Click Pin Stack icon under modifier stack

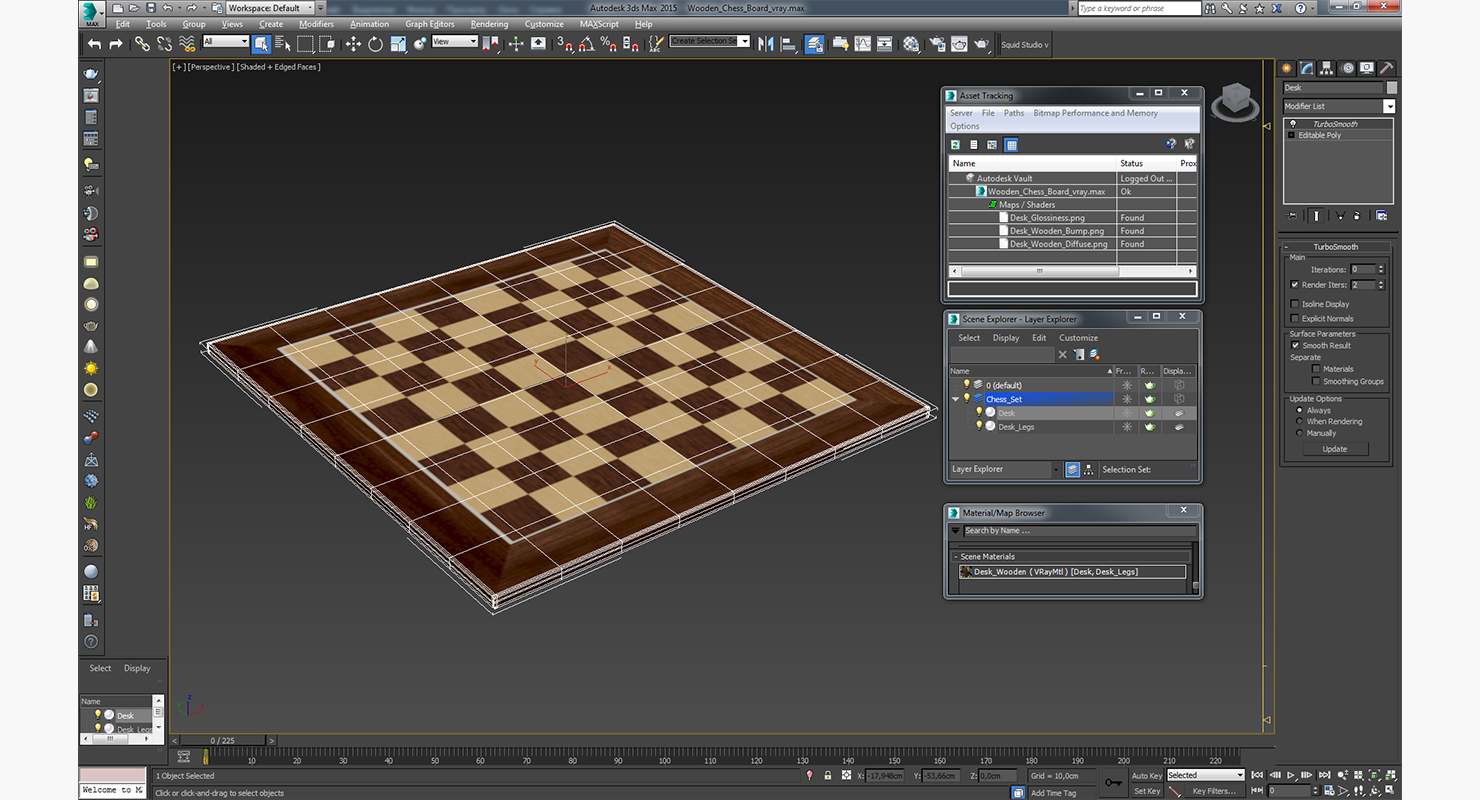[x=1293, y=215]
